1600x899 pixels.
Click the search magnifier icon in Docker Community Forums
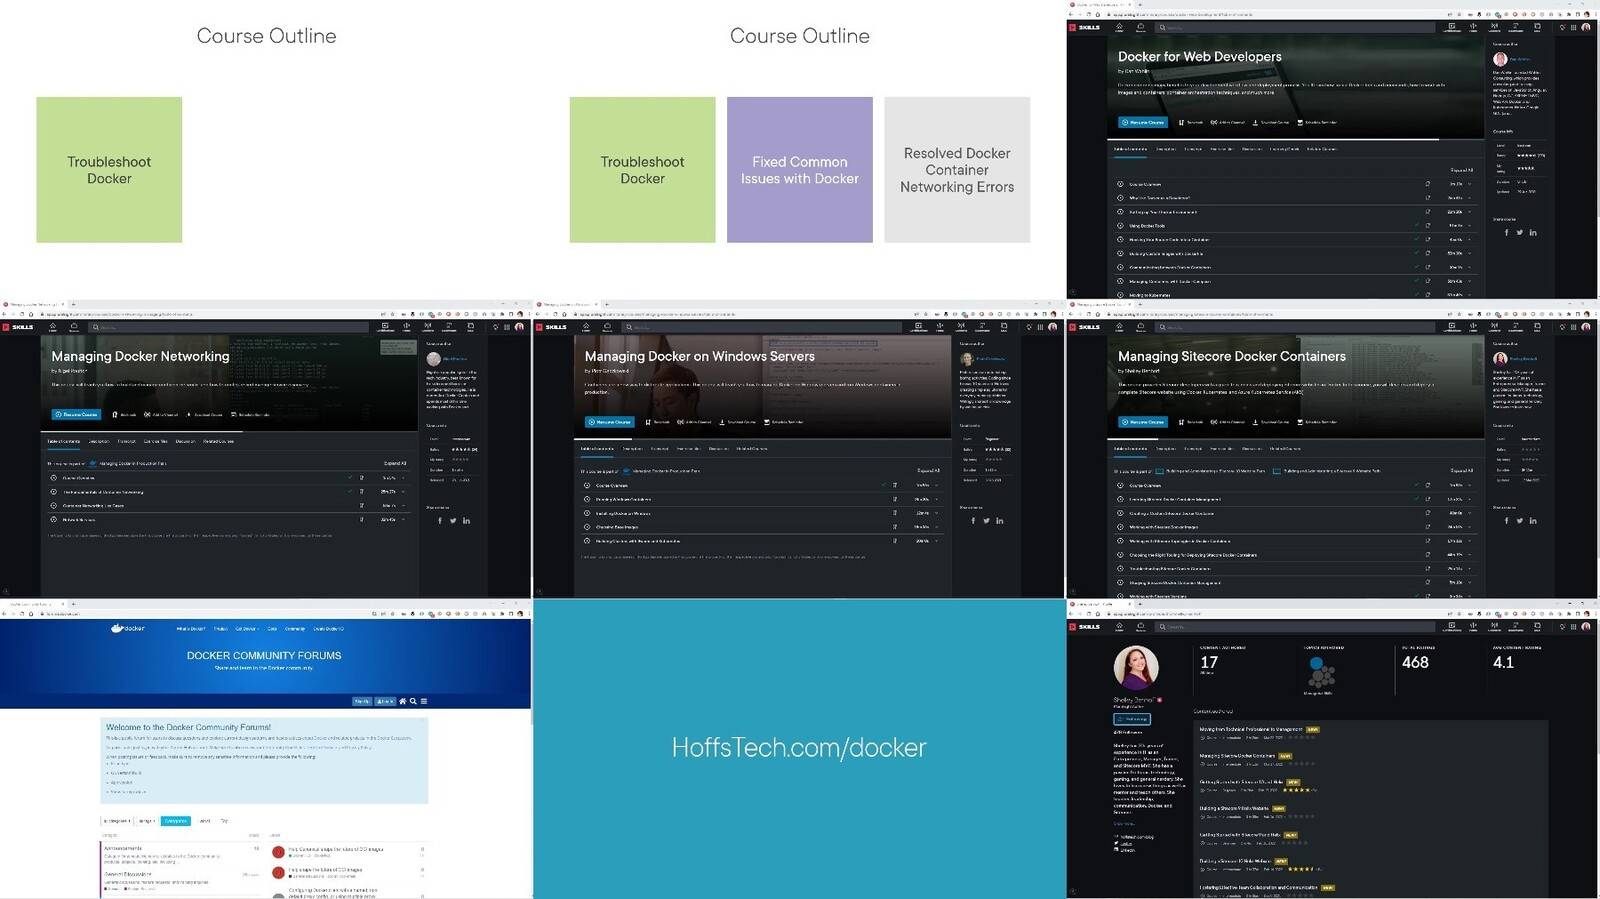point(413,701)
